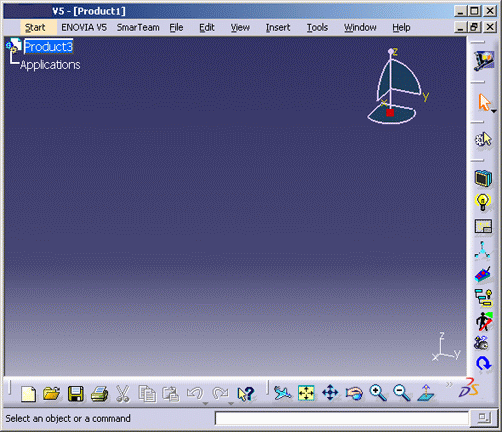Screen dimensions: 502x432
Task: Click the Print icon
Action: (99, 394)
